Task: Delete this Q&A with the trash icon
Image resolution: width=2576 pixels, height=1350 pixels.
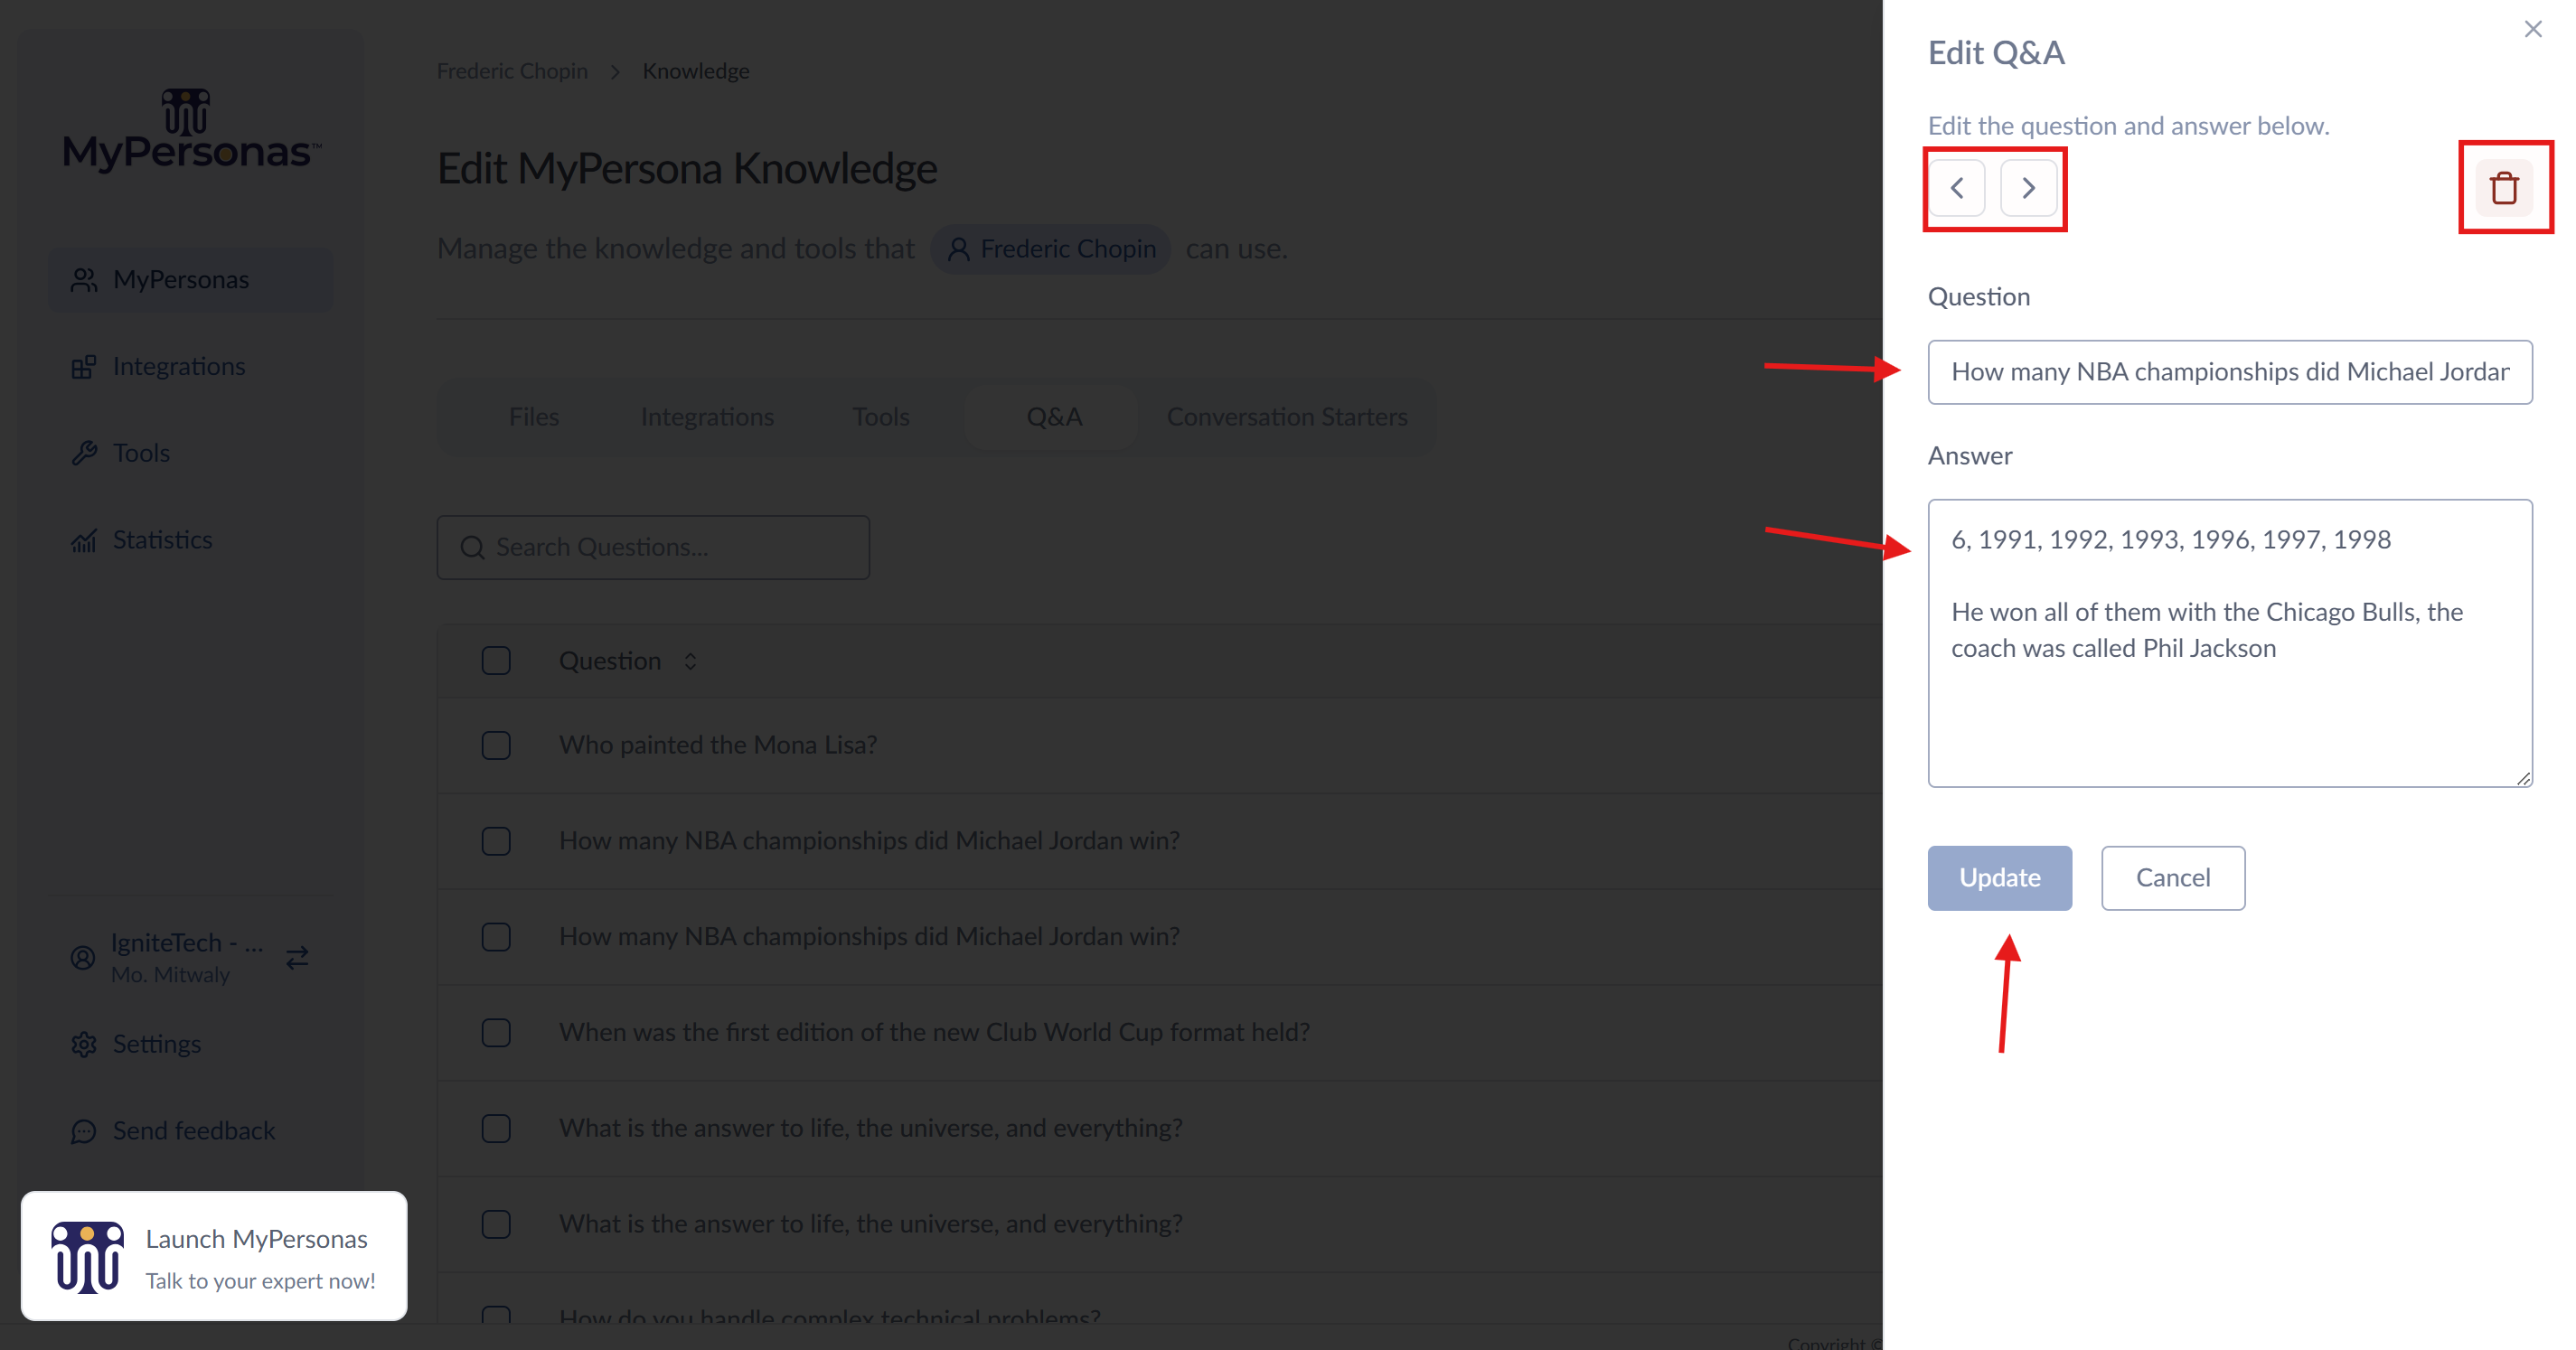Action: coord(2504,187)
